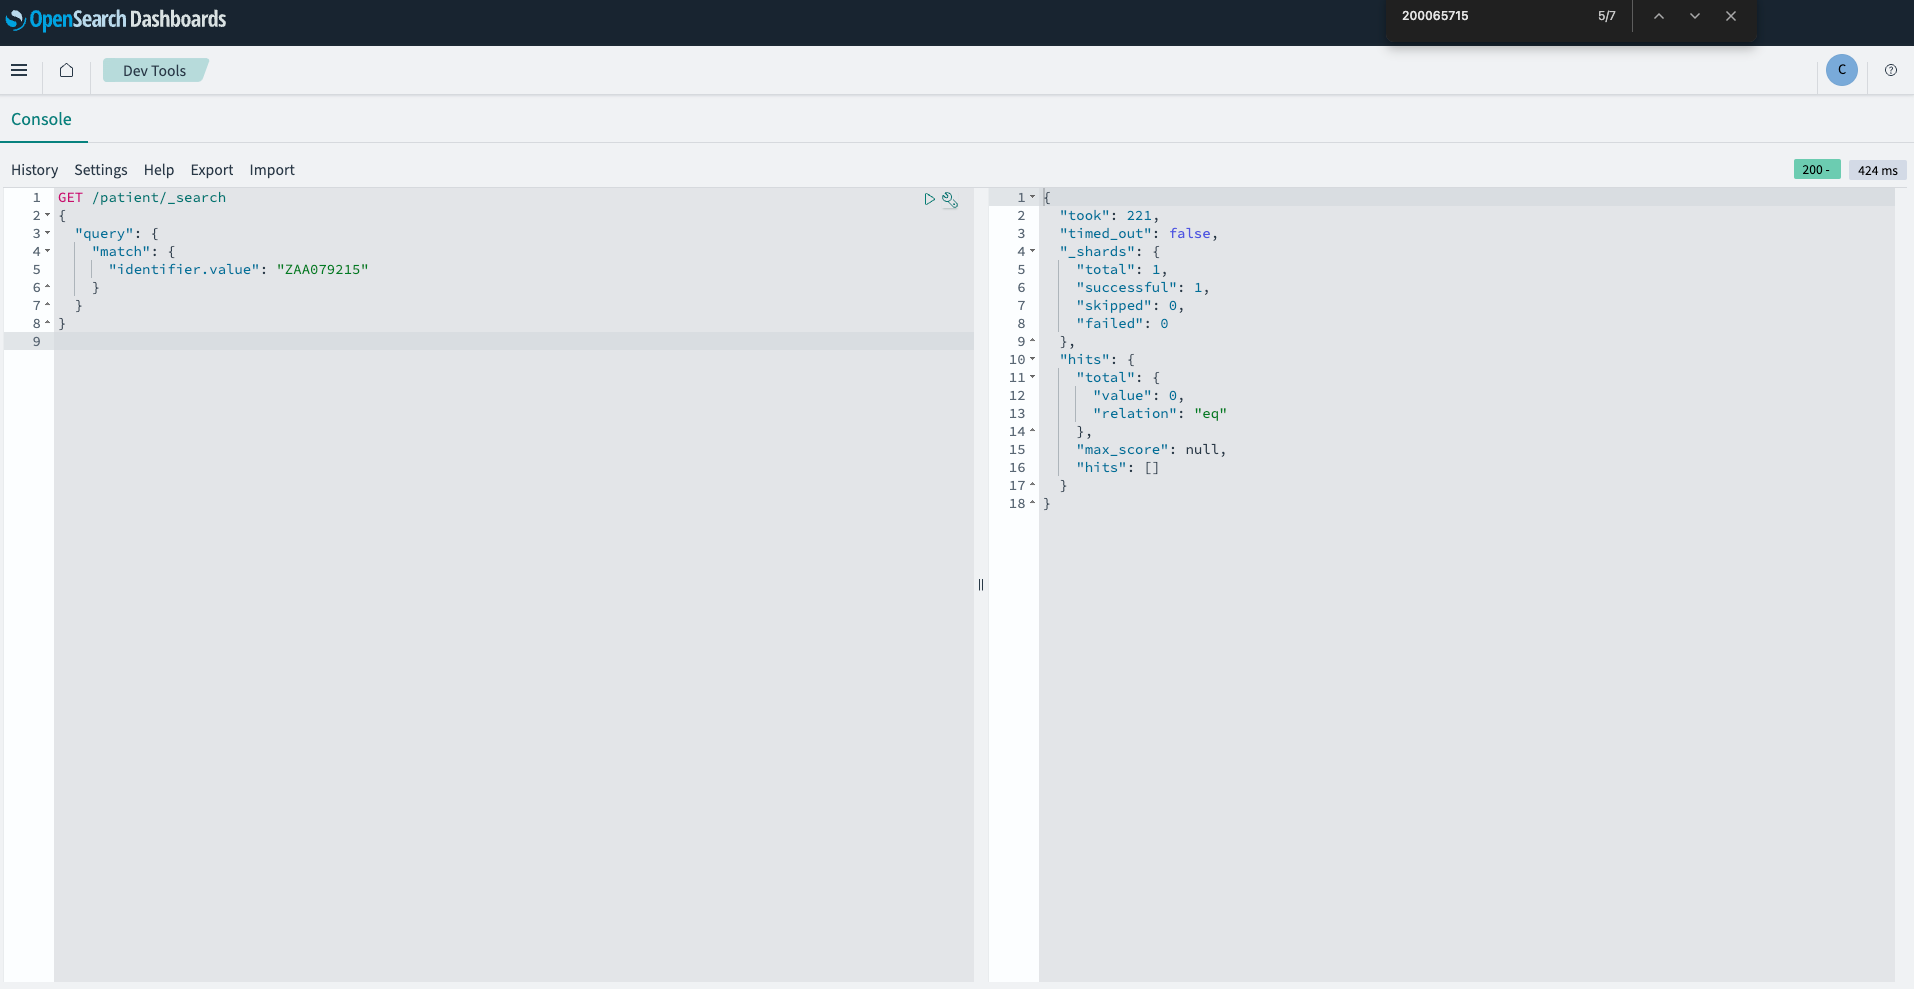Collapse response "total" fold at line 11
This screenshot has height=989, width=1914.
click(1033, 378)
